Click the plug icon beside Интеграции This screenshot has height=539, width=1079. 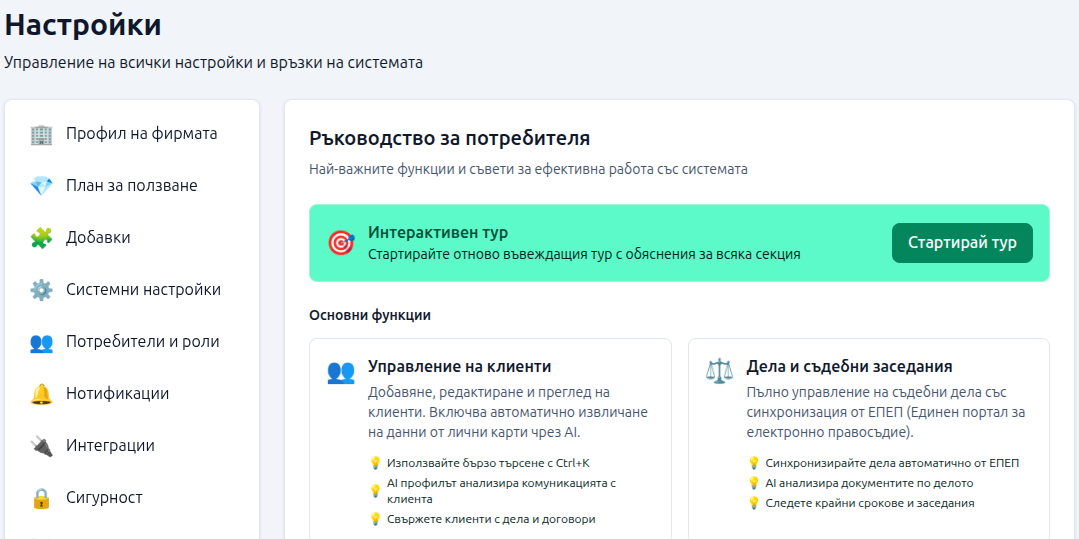(x=41, y=446)
